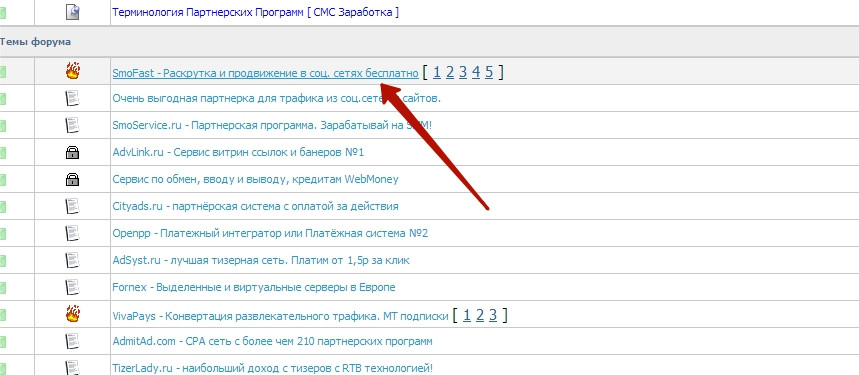Click the pinned icon beside 'Терминология Партнерских Программ'
This screenshot has height=375, width=859.
tap(72, 11)
